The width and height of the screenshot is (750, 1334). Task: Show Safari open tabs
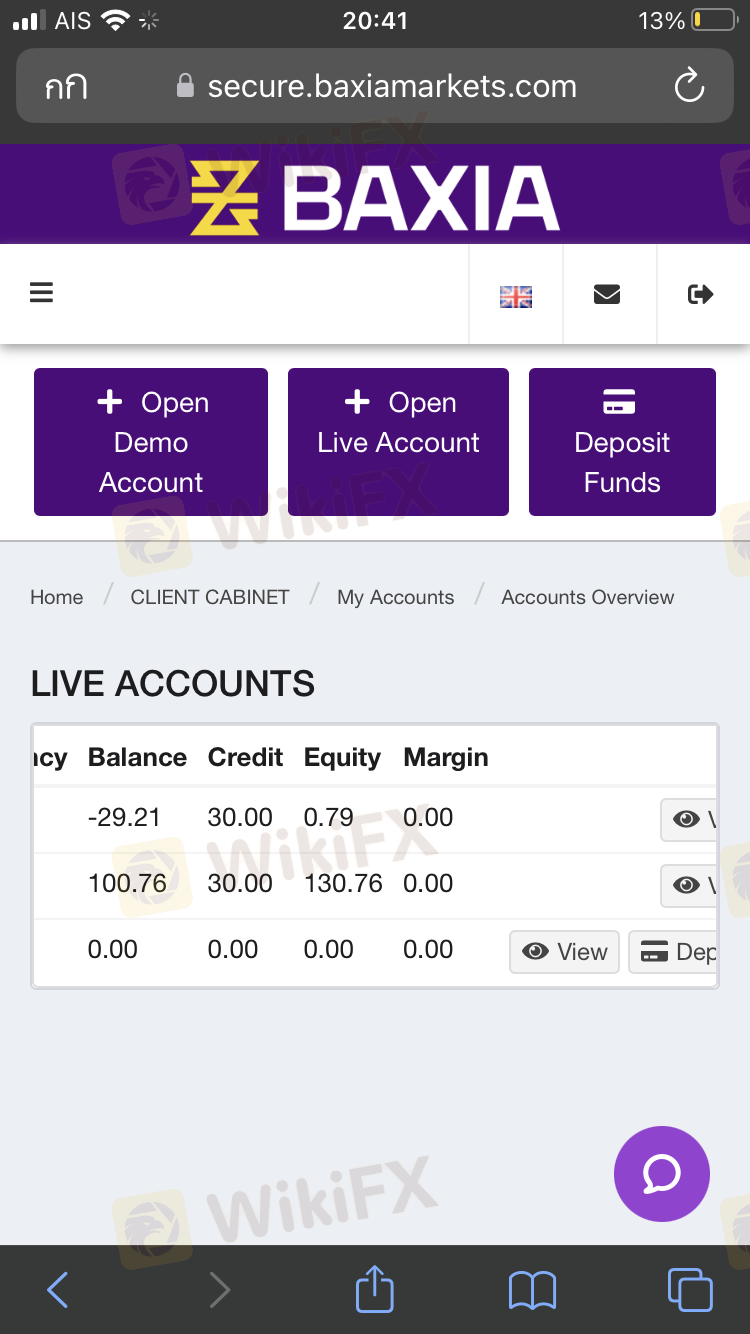(690, 1290)
